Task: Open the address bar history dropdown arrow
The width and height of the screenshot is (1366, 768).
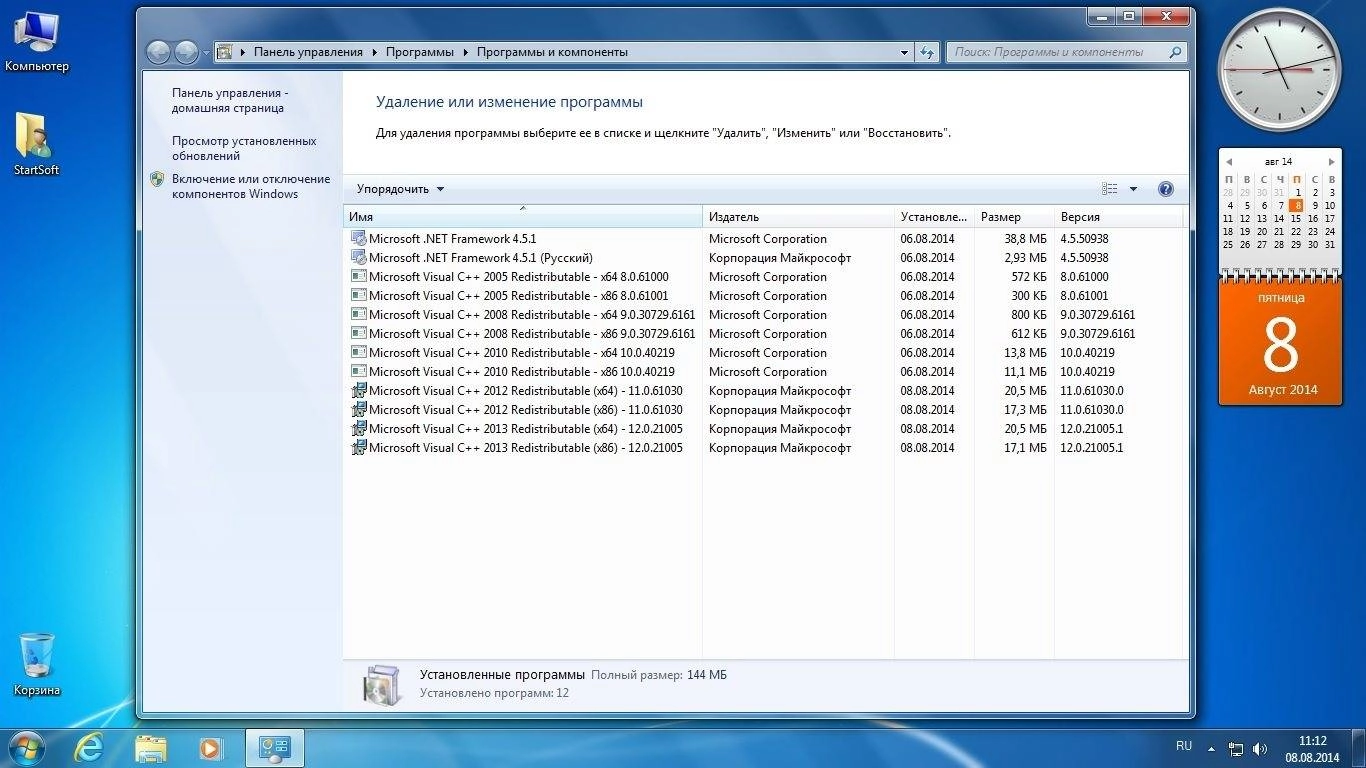Action: (904, 52)
